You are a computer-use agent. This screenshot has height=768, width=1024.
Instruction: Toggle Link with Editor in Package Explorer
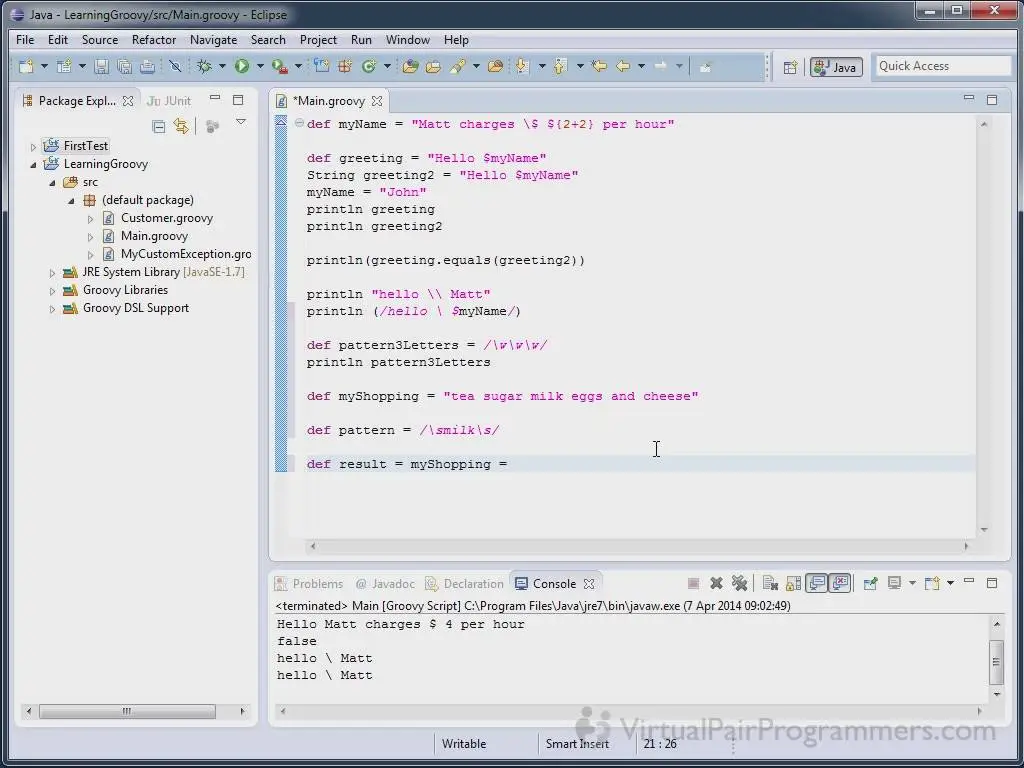point(181,126)
